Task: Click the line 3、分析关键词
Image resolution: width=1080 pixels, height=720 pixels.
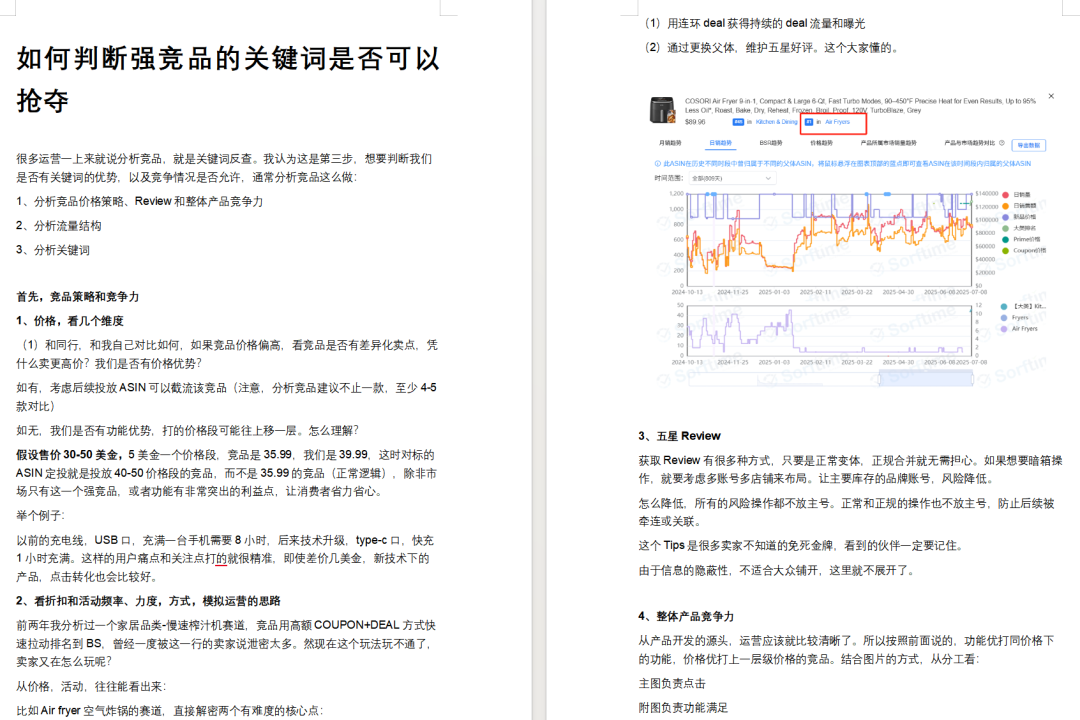Action: tap(53, 249)
